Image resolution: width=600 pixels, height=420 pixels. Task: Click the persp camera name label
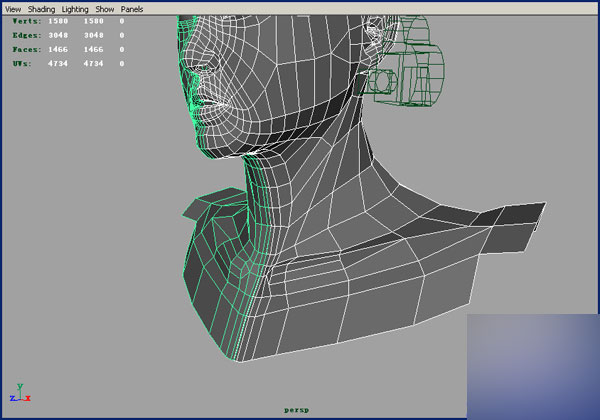point(299,409)
